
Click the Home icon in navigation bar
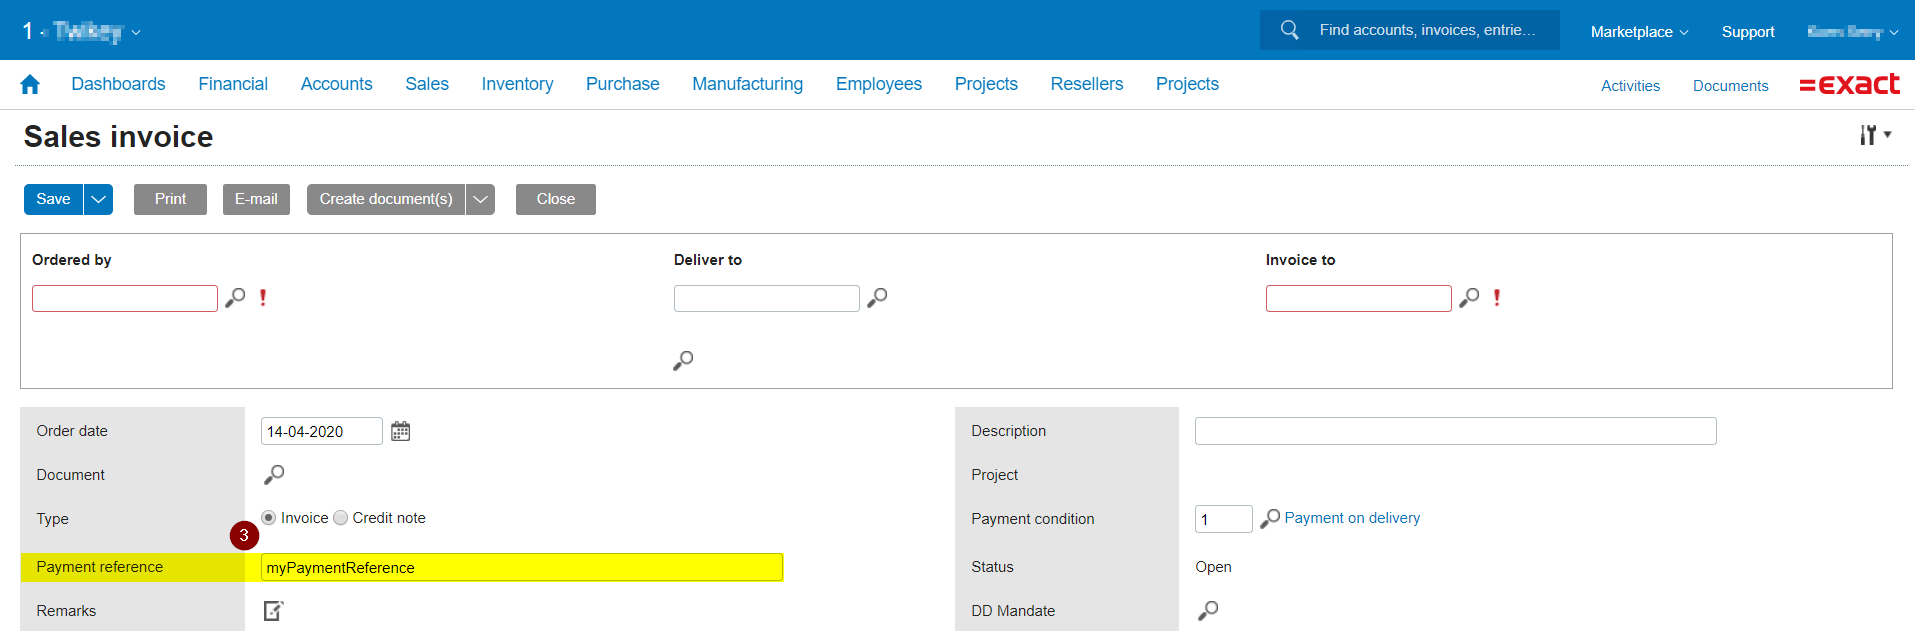click(x=30, y=85)
